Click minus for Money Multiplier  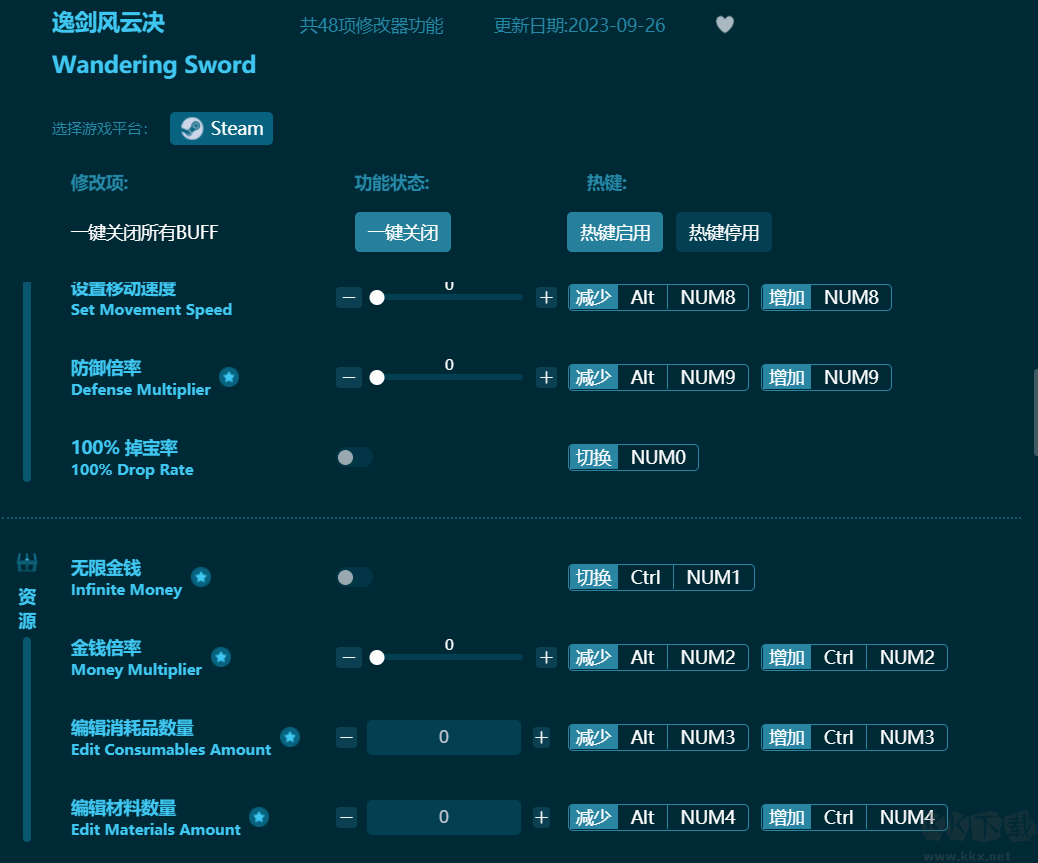[x=349, y=657]
